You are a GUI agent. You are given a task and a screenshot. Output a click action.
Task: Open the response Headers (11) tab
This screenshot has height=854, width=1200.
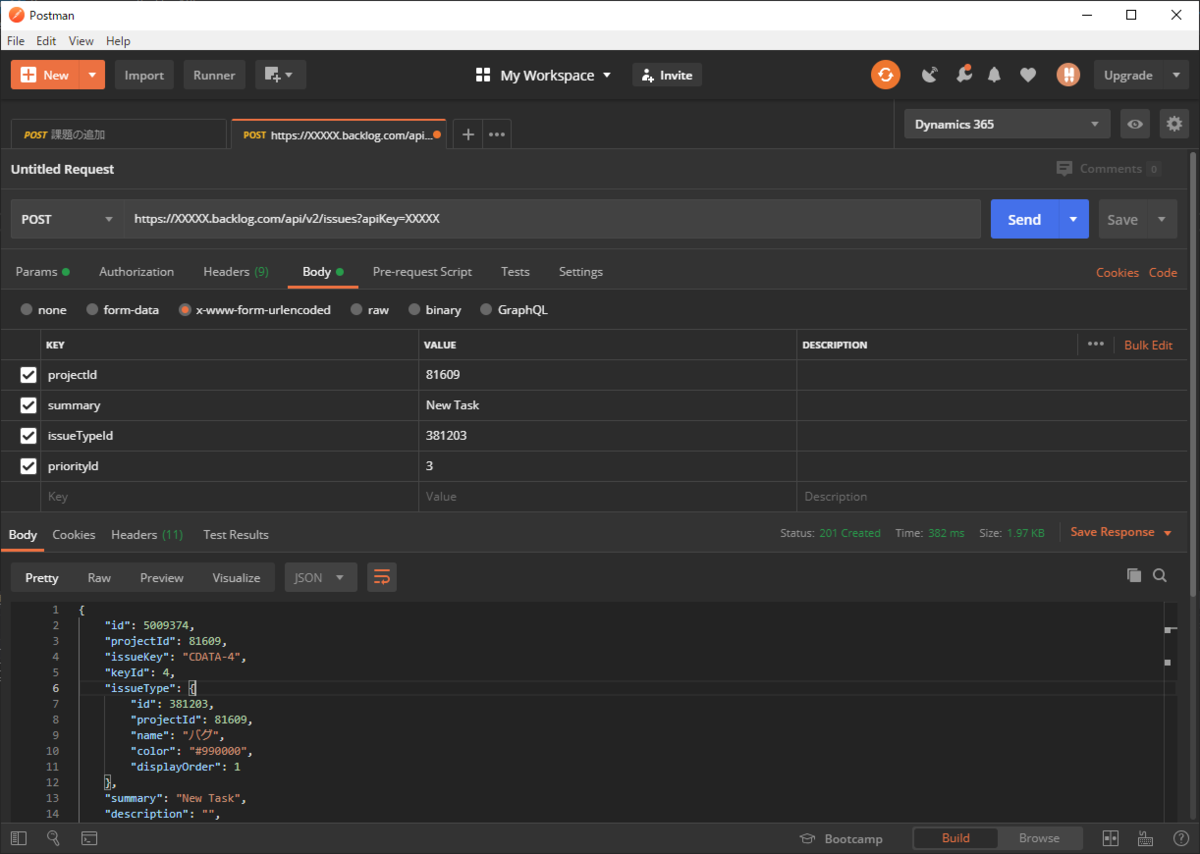point(147,534)
